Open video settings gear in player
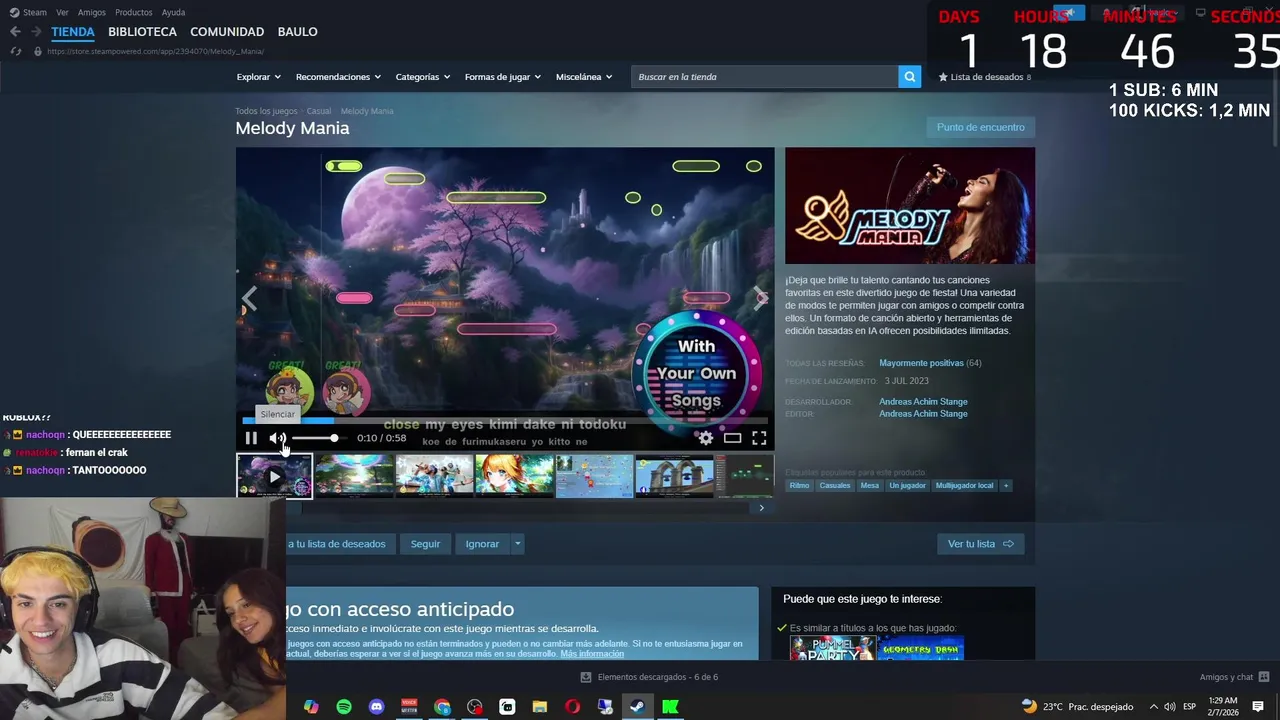Viewport: 1280px width, 720px height. [x=706, y=438]
